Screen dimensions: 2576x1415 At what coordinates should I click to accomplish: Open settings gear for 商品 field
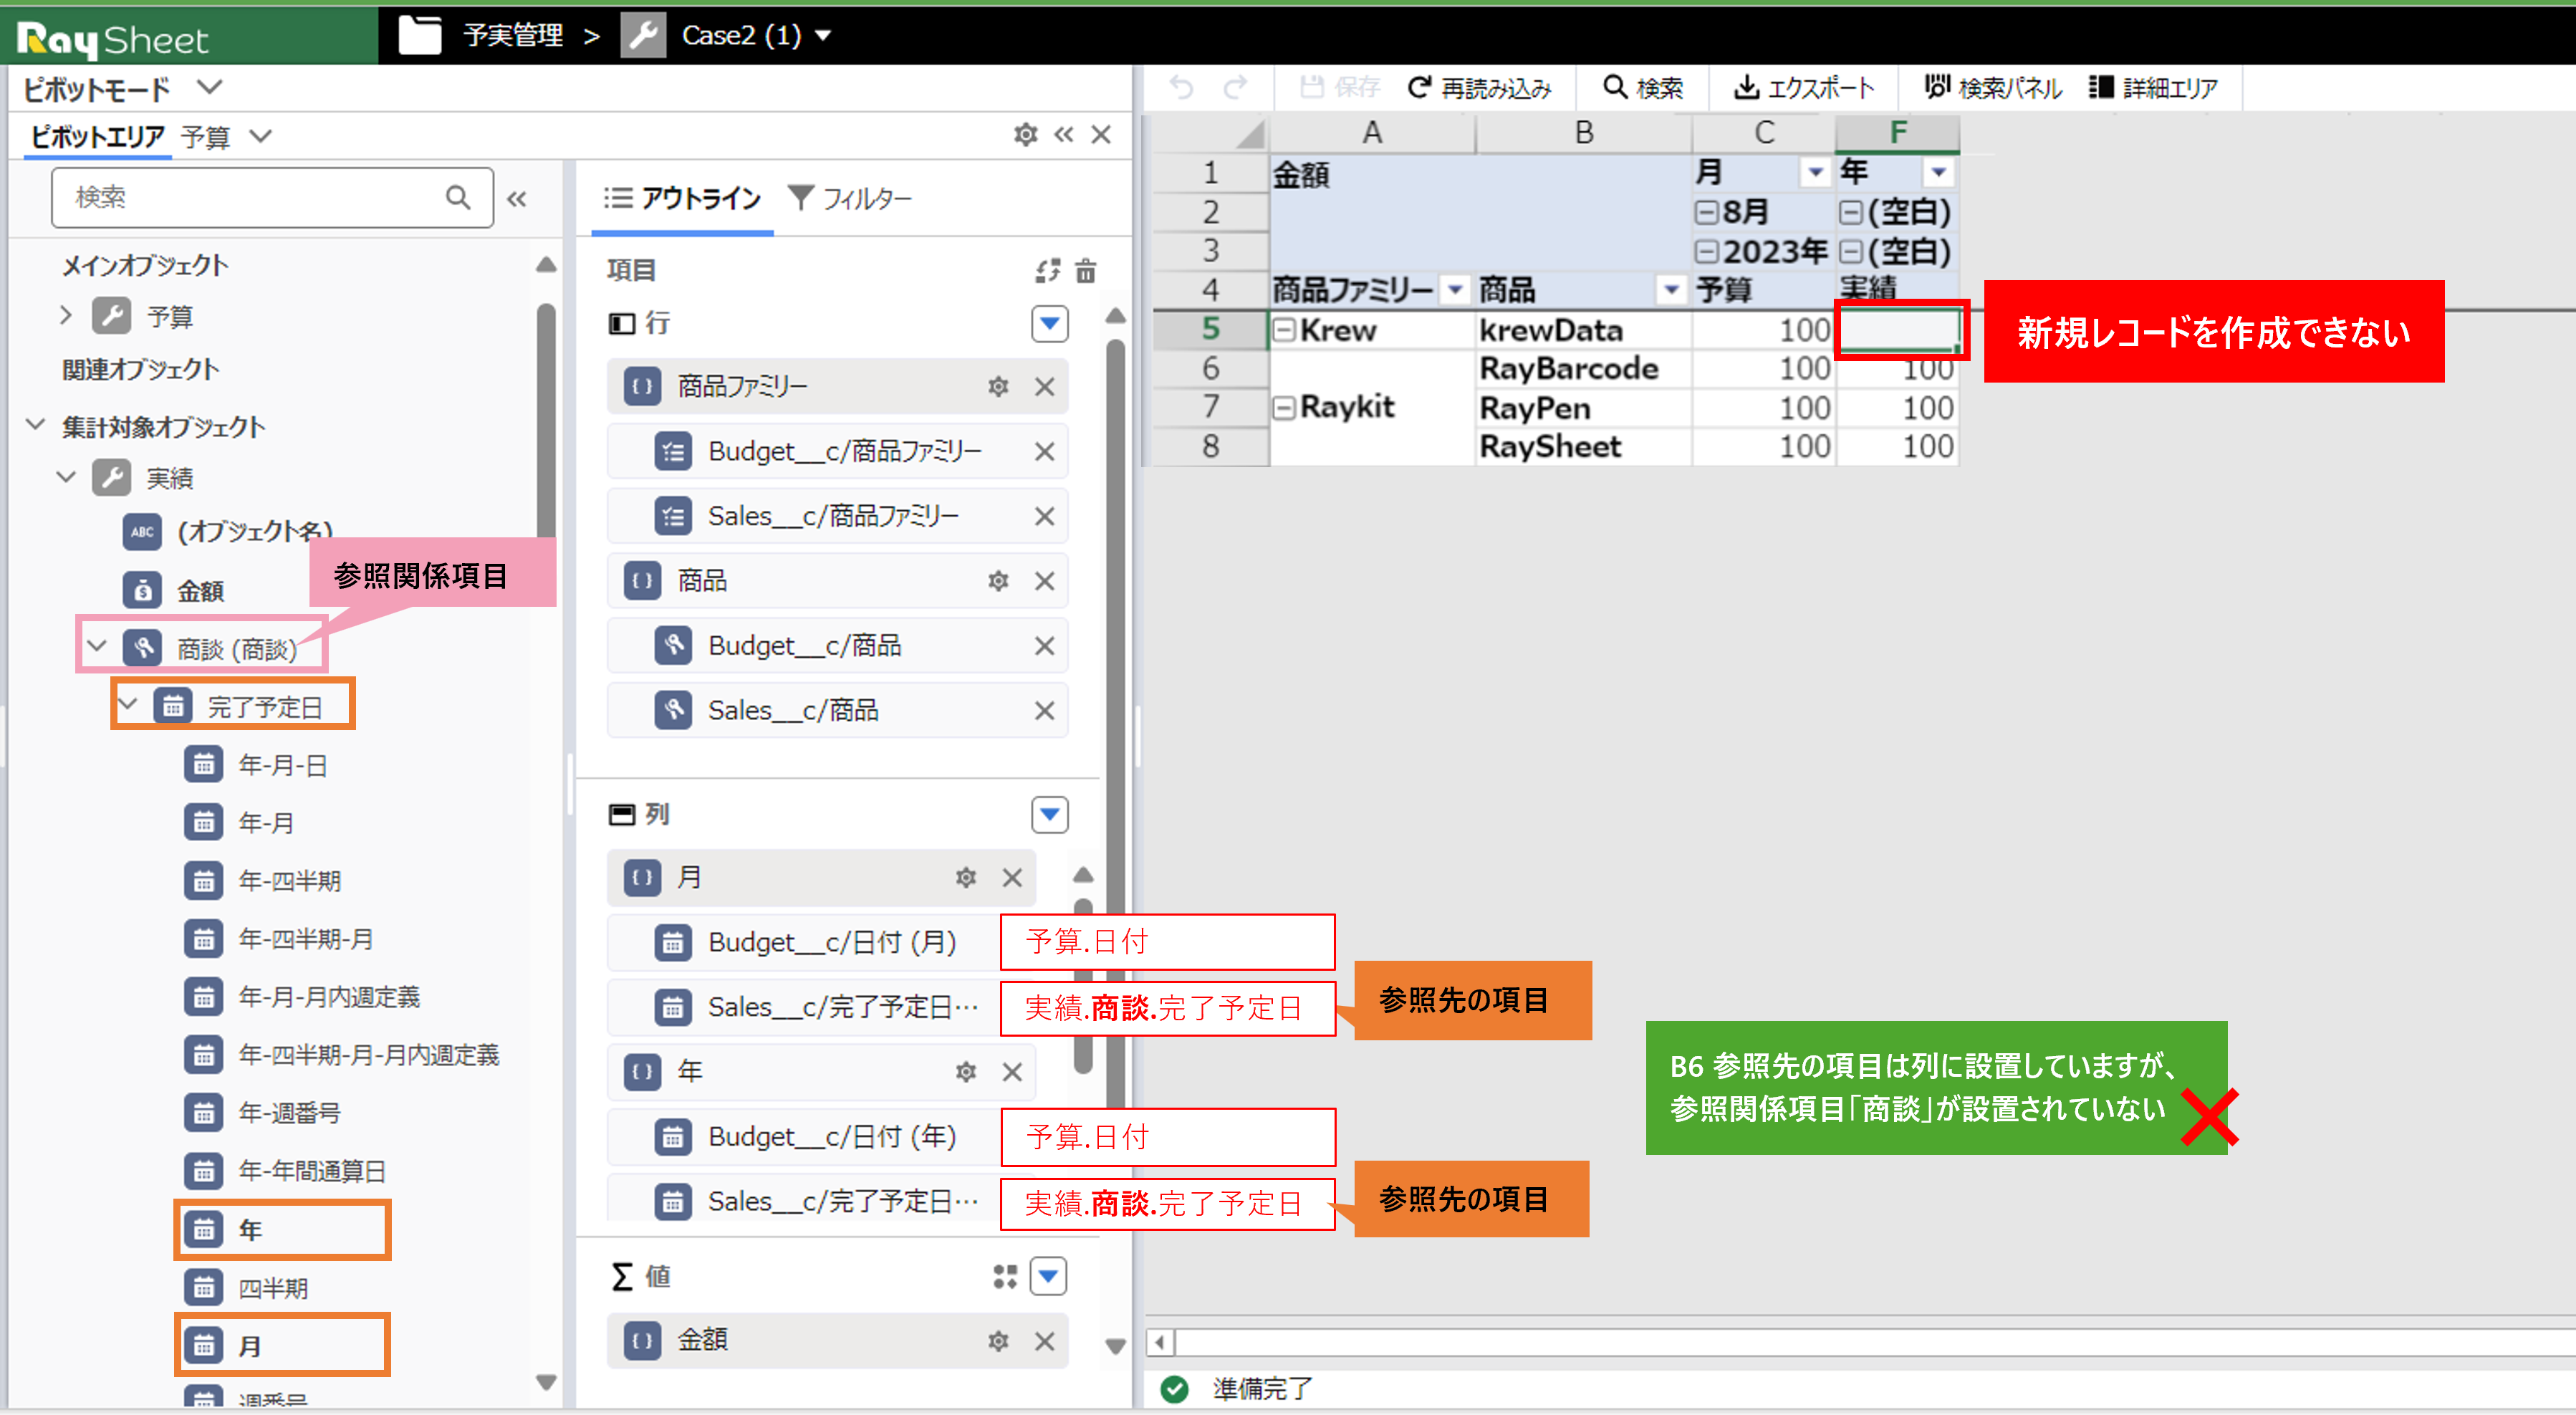(998, 581)
